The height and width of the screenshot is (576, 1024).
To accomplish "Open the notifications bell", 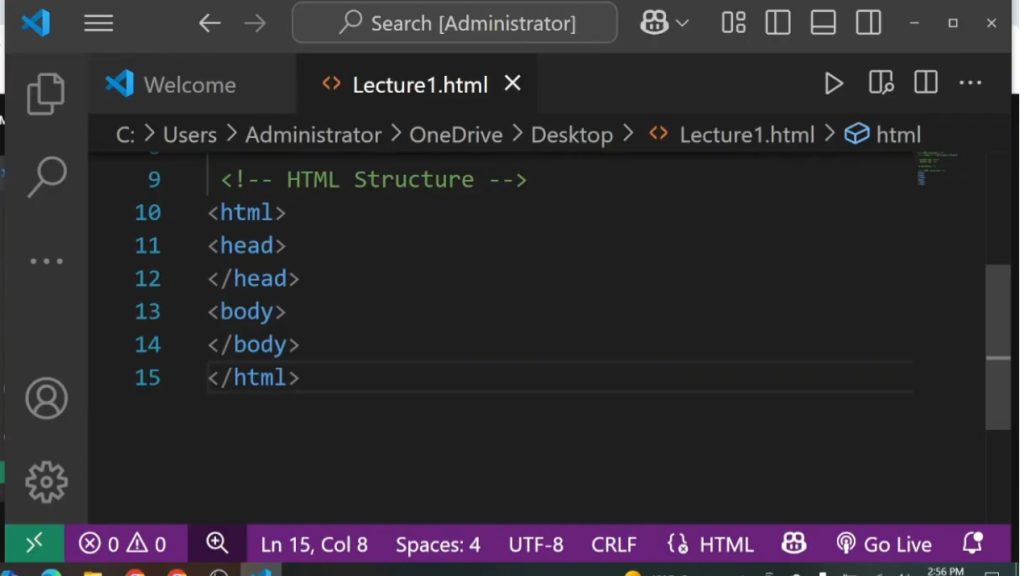I will coord(972,543).
